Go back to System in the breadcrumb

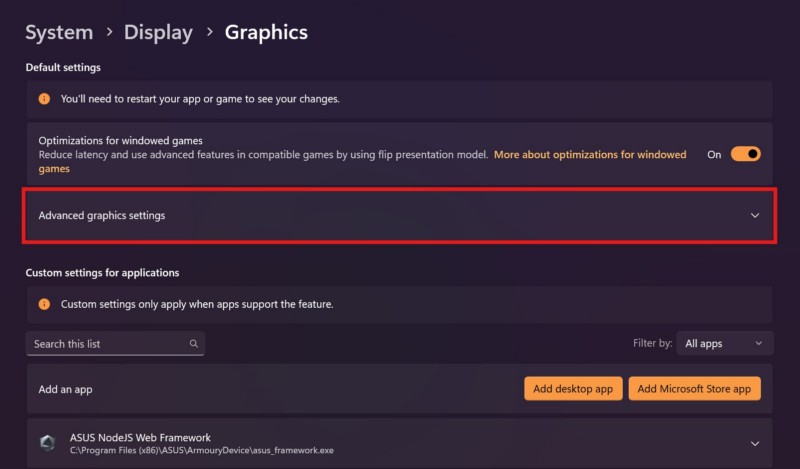(x=59, y=32)
